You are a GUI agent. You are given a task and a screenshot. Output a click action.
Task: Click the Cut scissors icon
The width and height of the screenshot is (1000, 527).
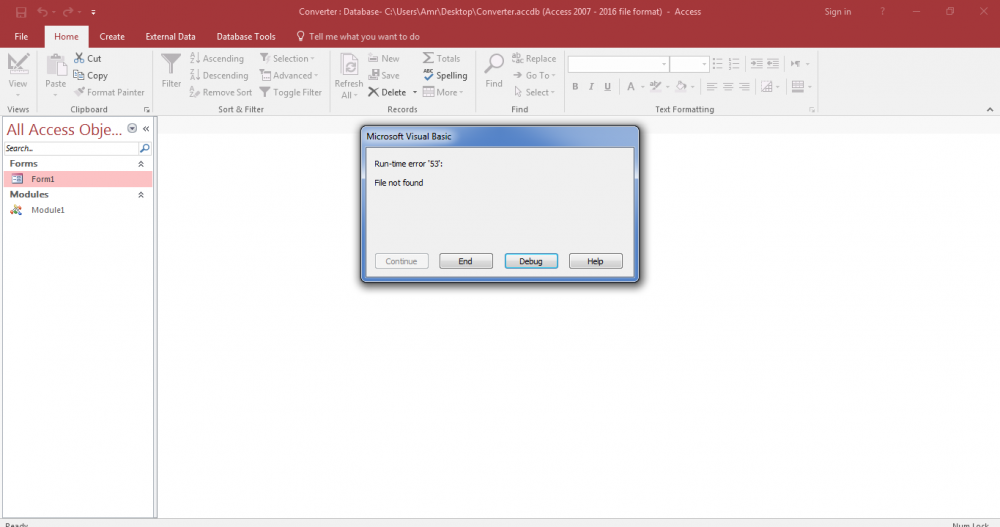[x=79, y=59]
